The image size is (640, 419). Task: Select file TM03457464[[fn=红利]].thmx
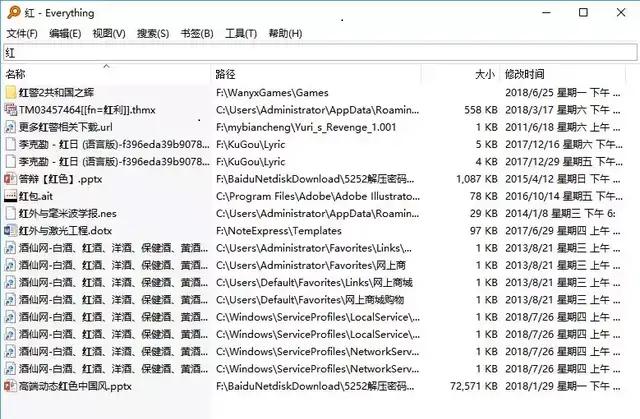[x=87, y=109]
